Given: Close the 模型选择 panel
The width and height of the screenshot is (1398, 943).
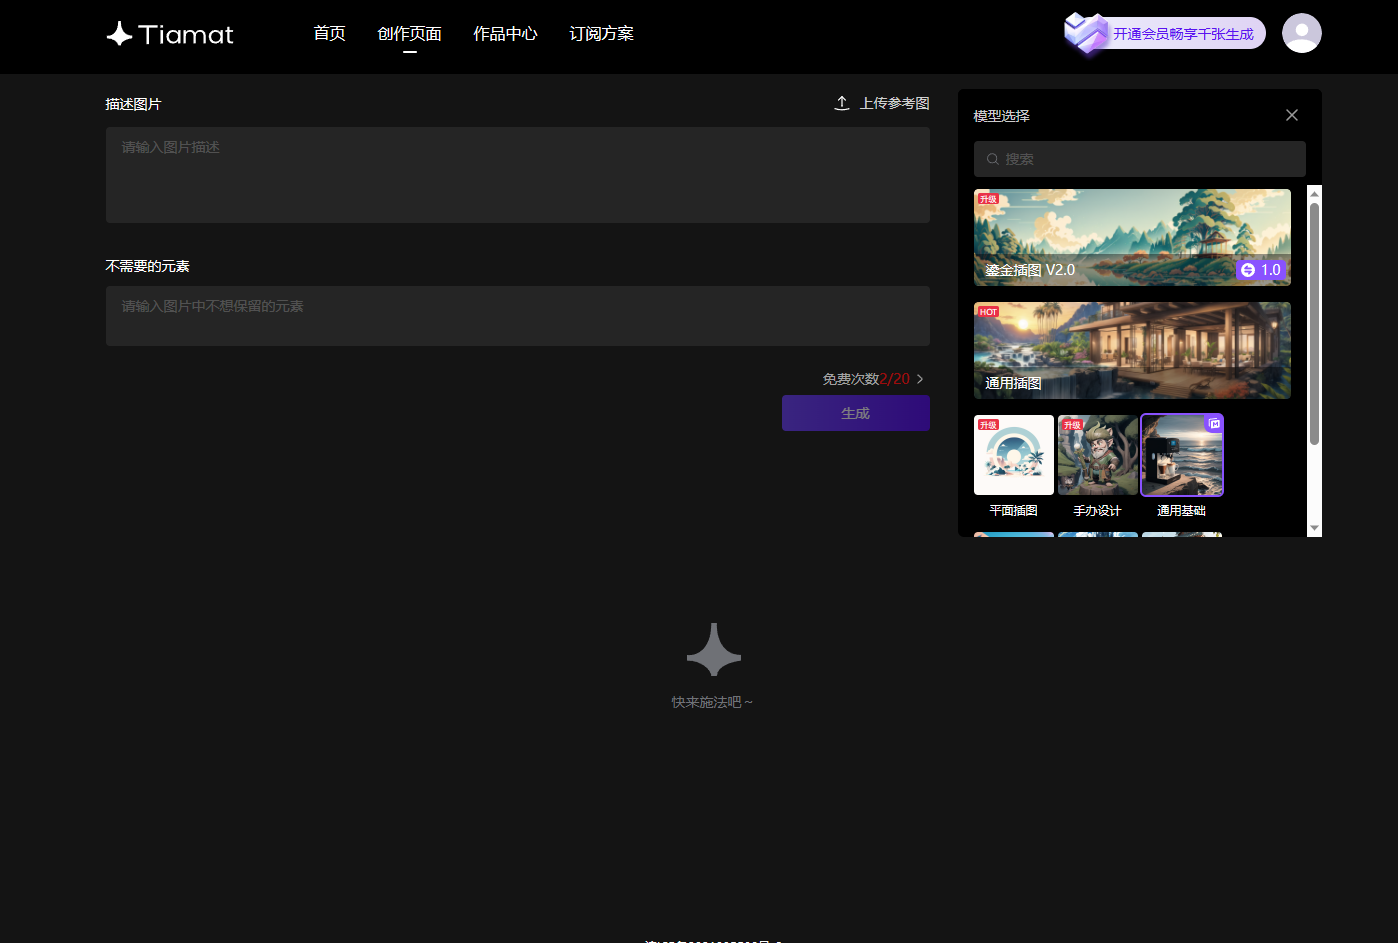Looking at the screenshot, I should [1291, 115].
